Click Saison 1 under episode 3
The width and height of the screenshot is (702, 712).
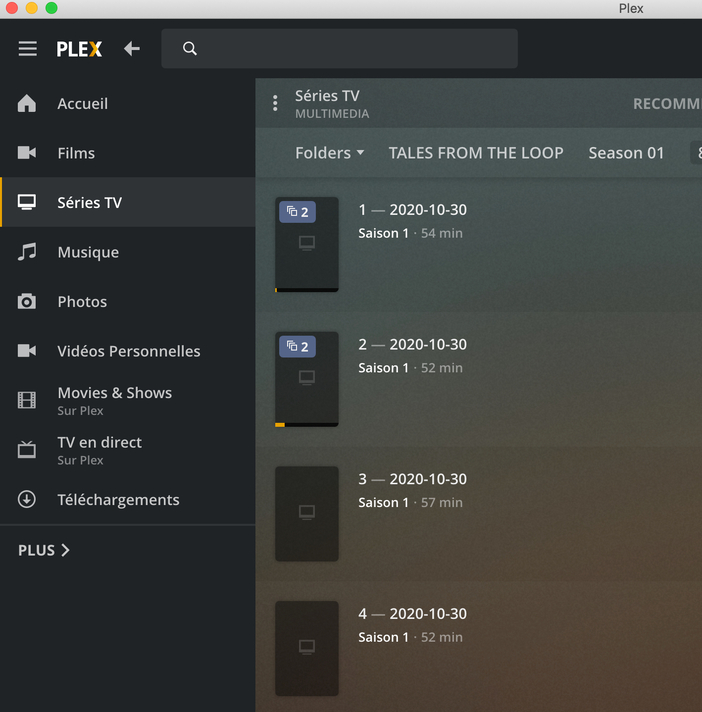[383, 502]
